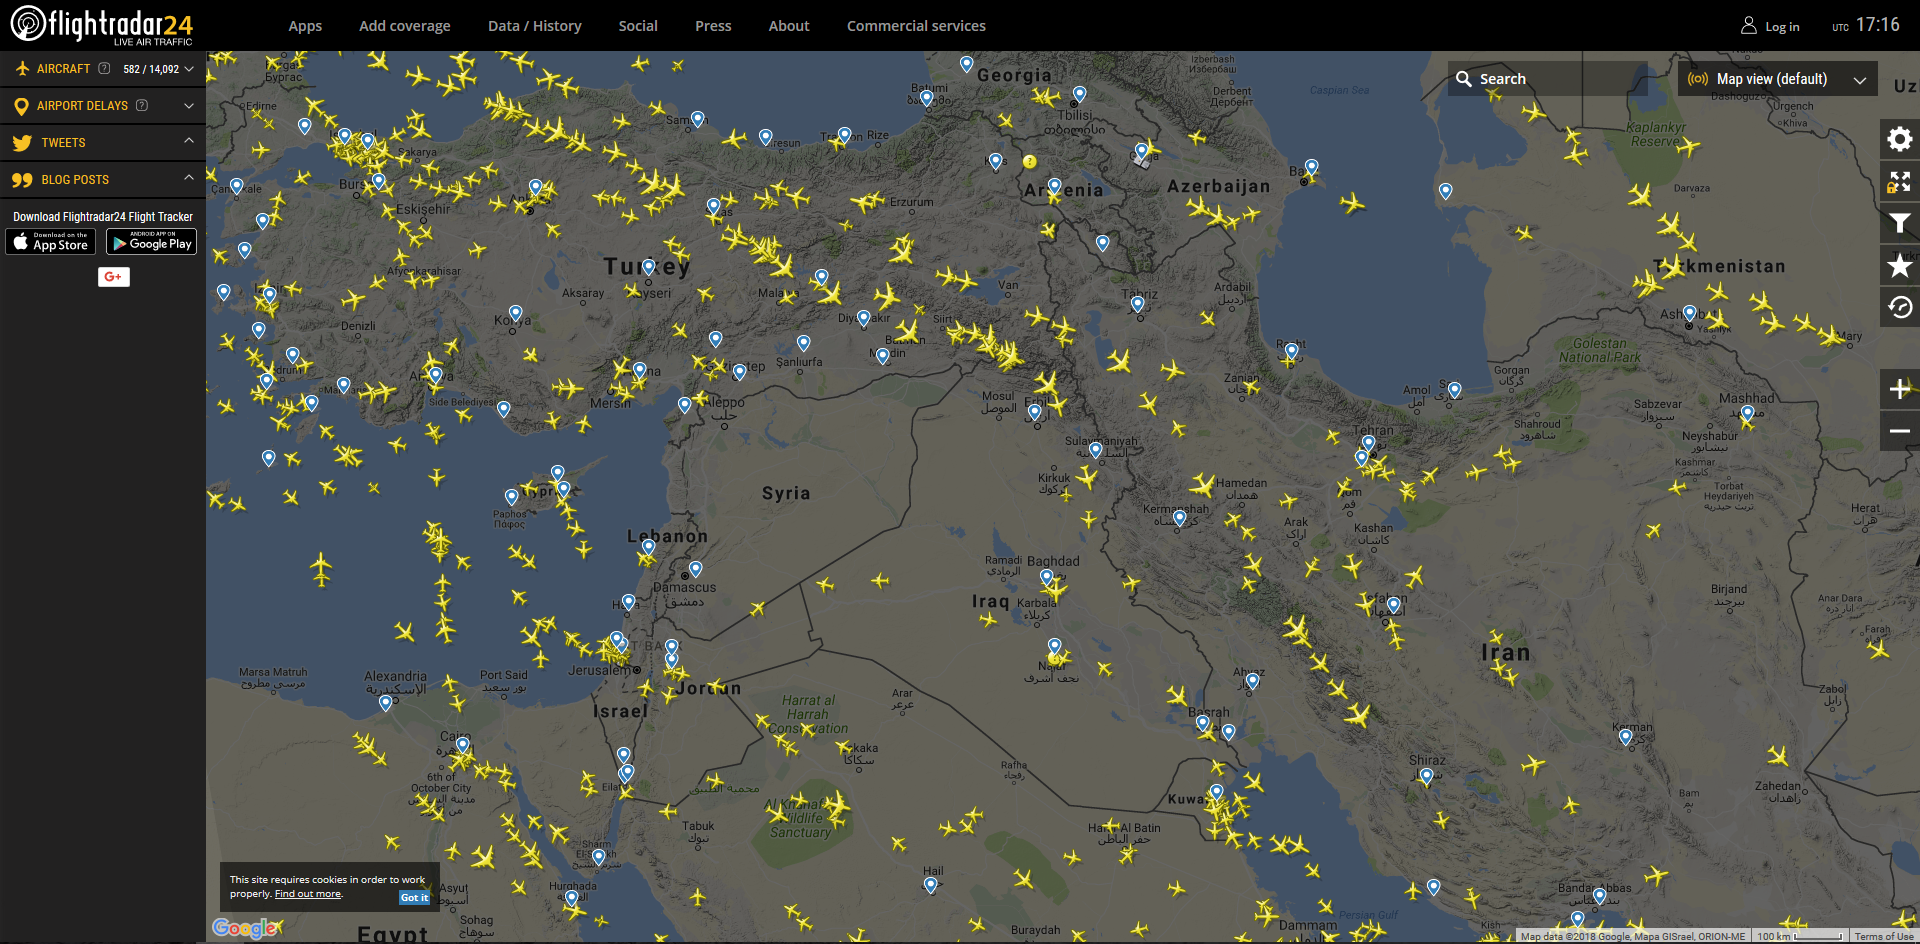Open the About menu

pyautogui.click(x=789, y=26)
